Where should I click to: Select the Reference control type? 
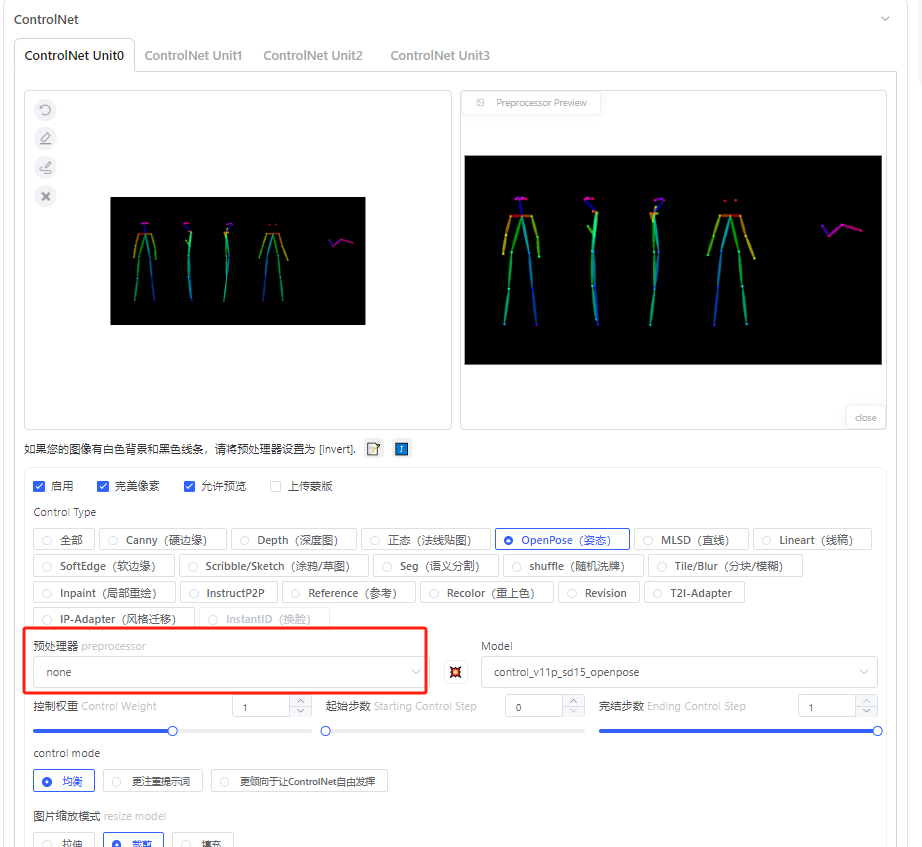349,593
